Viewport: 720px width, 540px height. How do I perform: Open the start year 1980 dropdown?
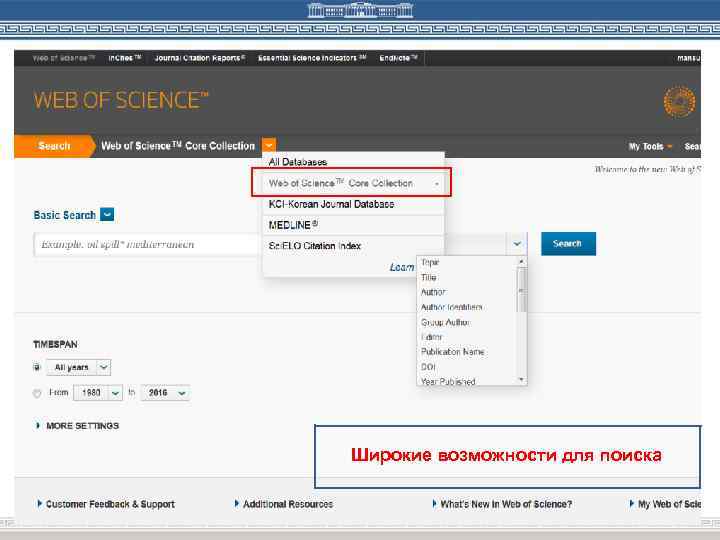click(98, 393)
